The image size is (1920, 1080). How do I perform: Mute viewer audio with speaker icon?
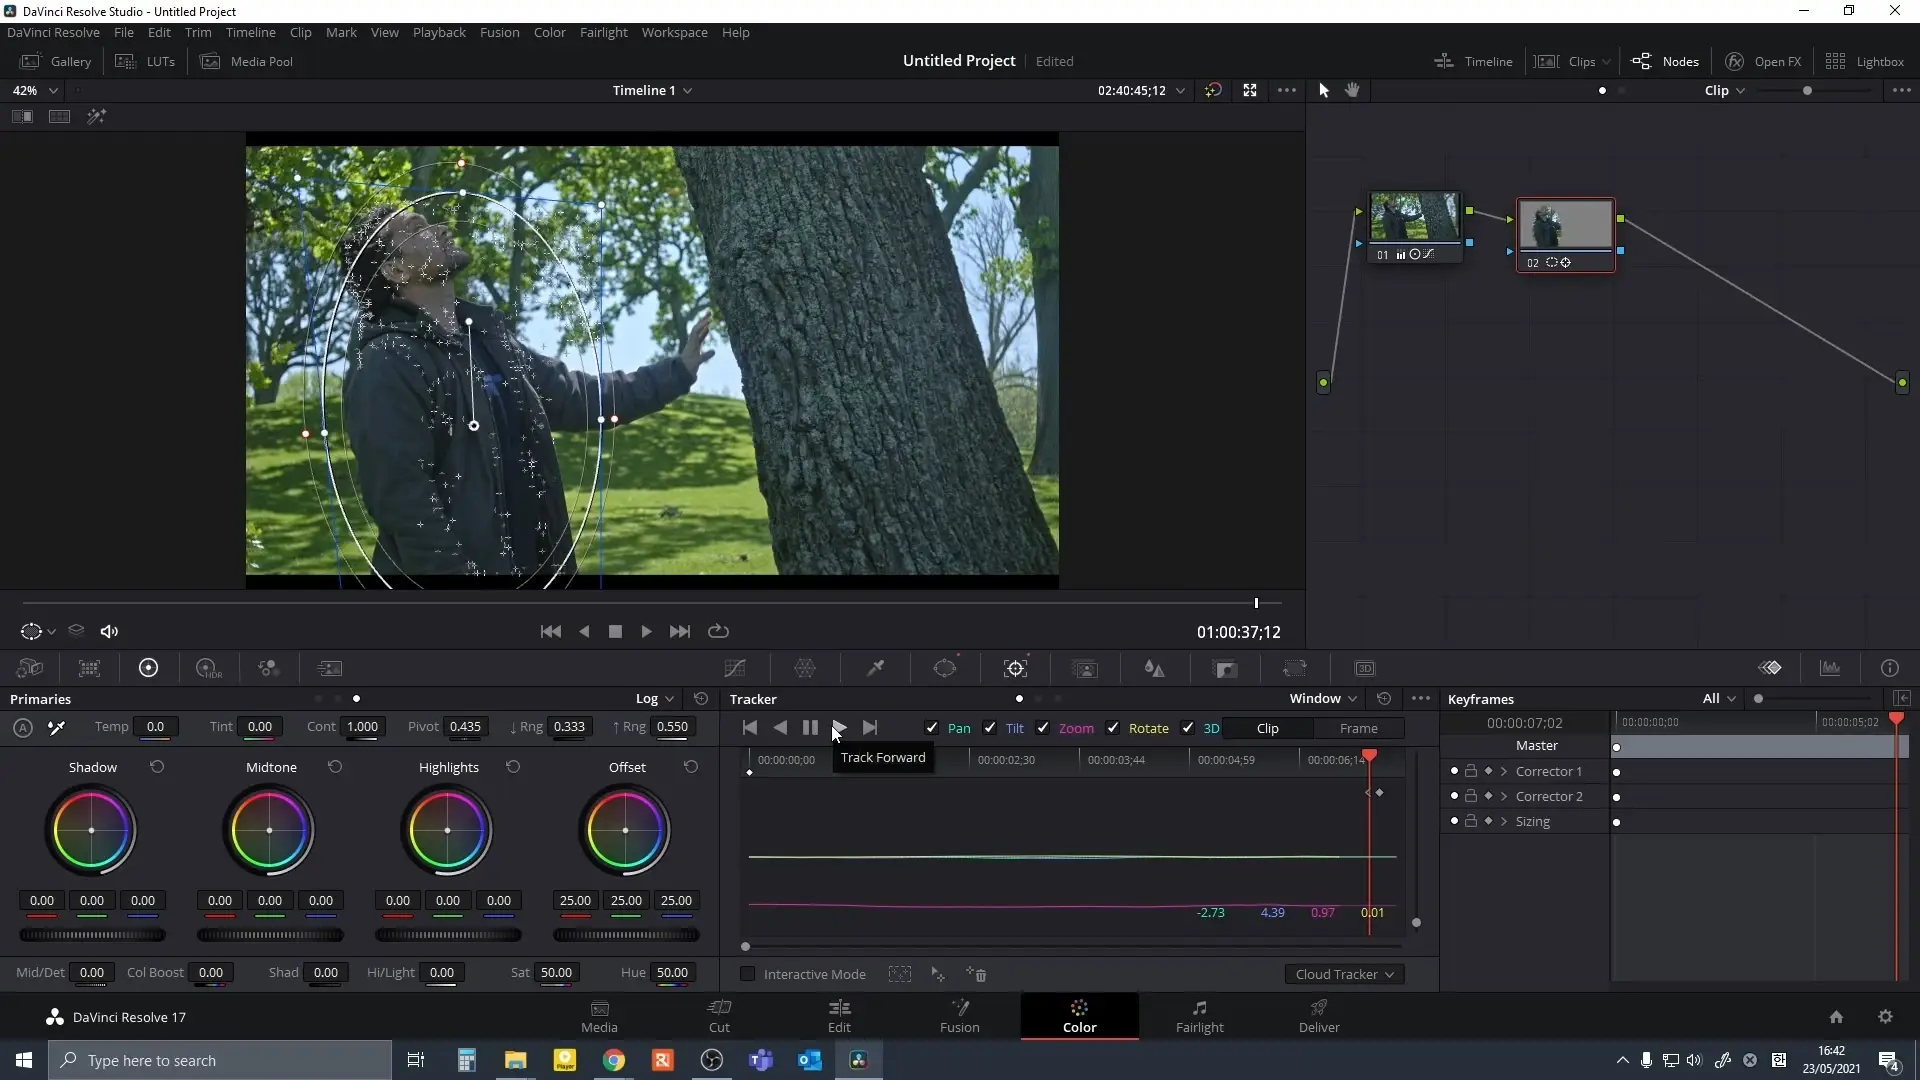coord(109,631)
